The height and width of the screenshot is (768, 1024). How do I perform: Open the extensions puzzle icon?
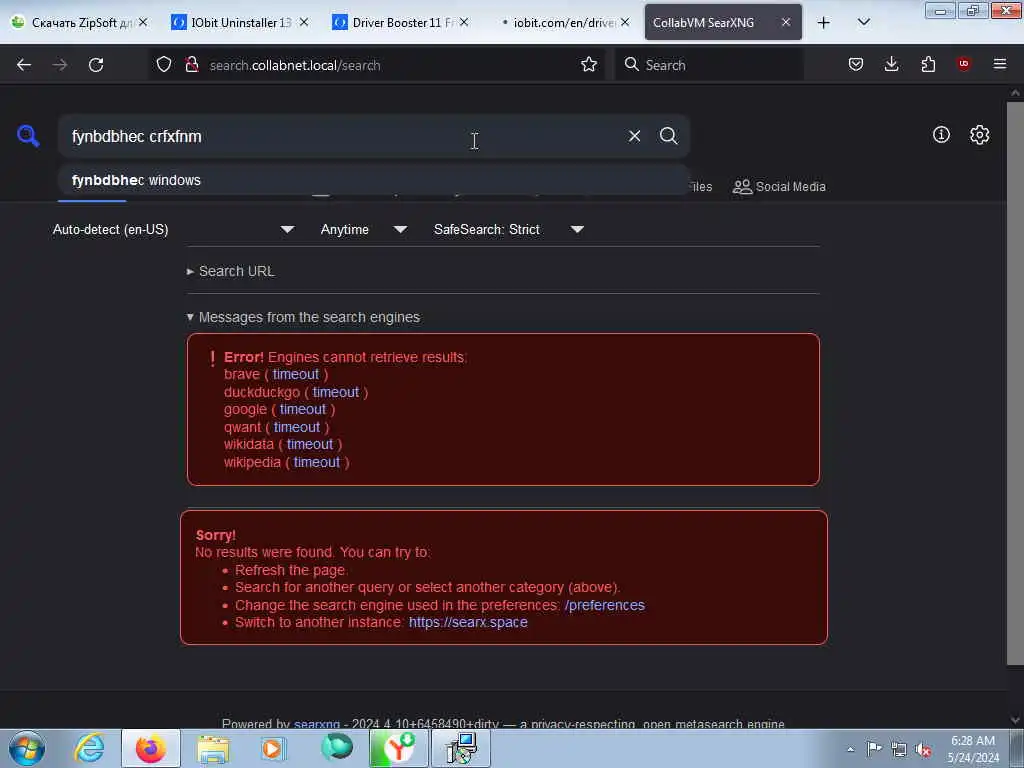928,64
